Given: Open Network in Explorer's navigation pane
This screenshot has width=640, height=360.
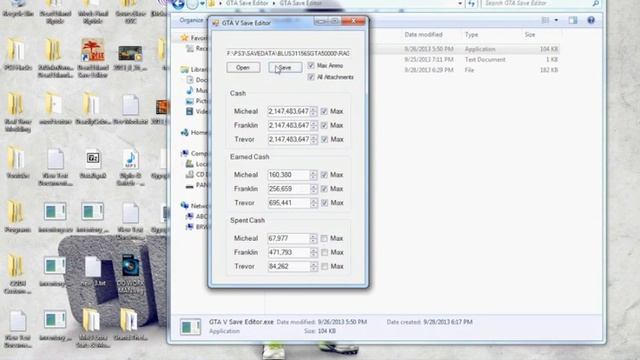Looking at the screenshot, I should point(194,206).
